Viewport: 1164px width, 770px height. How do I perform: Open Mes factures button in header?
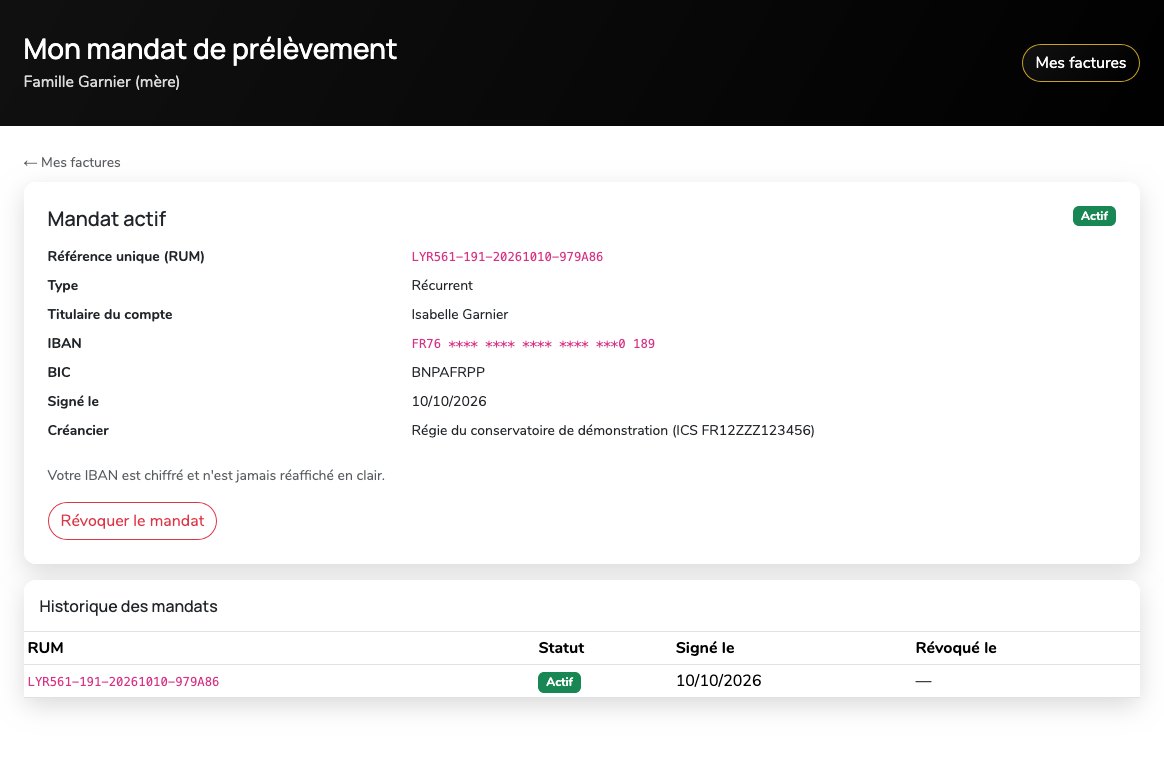[x=1080, y=63]
